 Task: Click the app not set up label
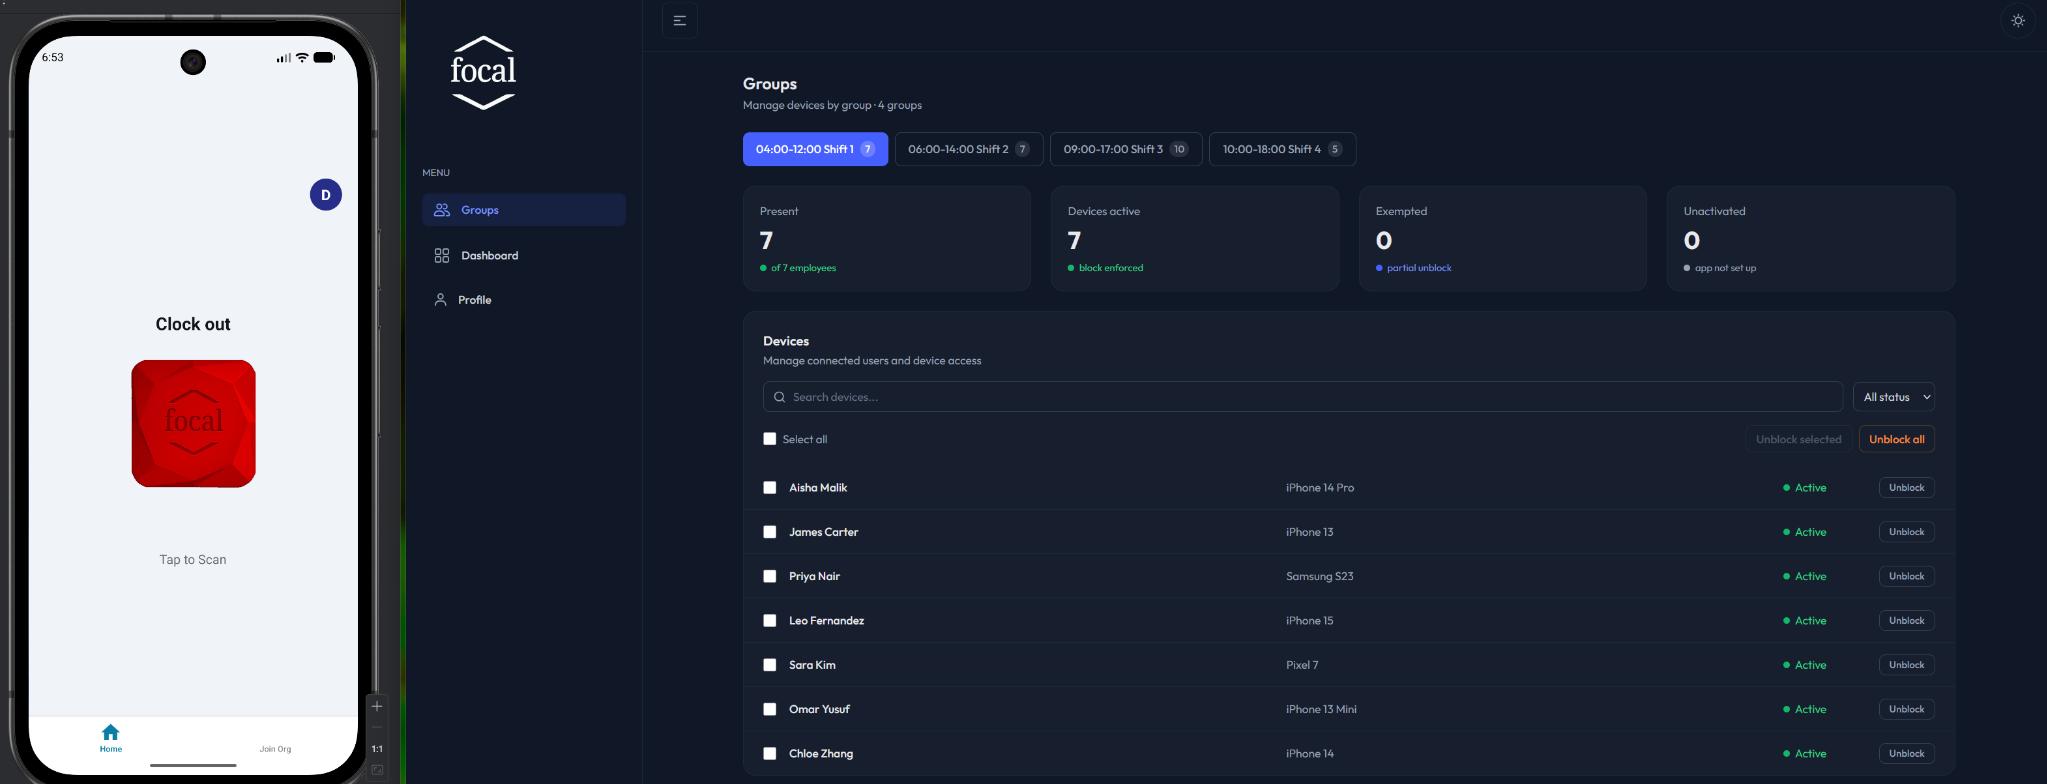[x=1725, y=268]
